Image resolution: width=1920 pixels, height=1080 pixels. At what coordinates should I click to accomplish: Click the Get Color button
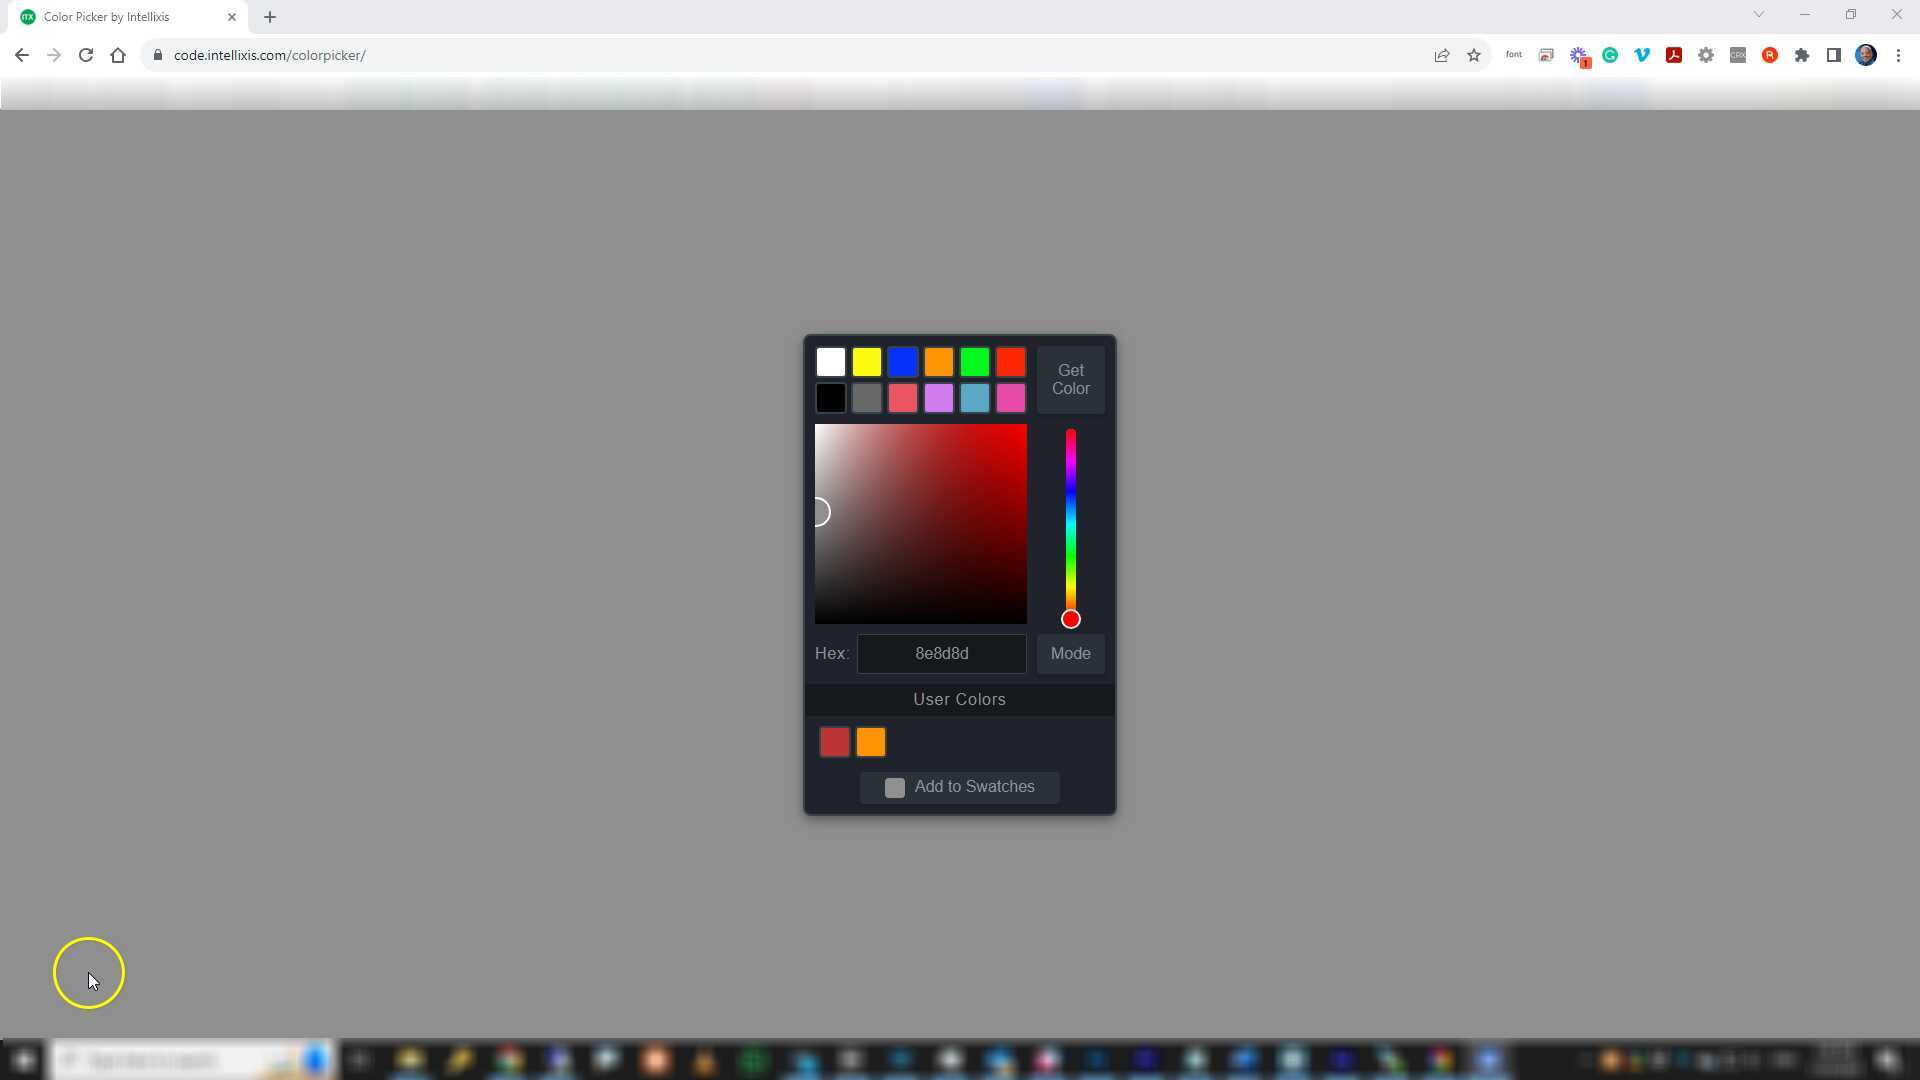coord(1070,380)
